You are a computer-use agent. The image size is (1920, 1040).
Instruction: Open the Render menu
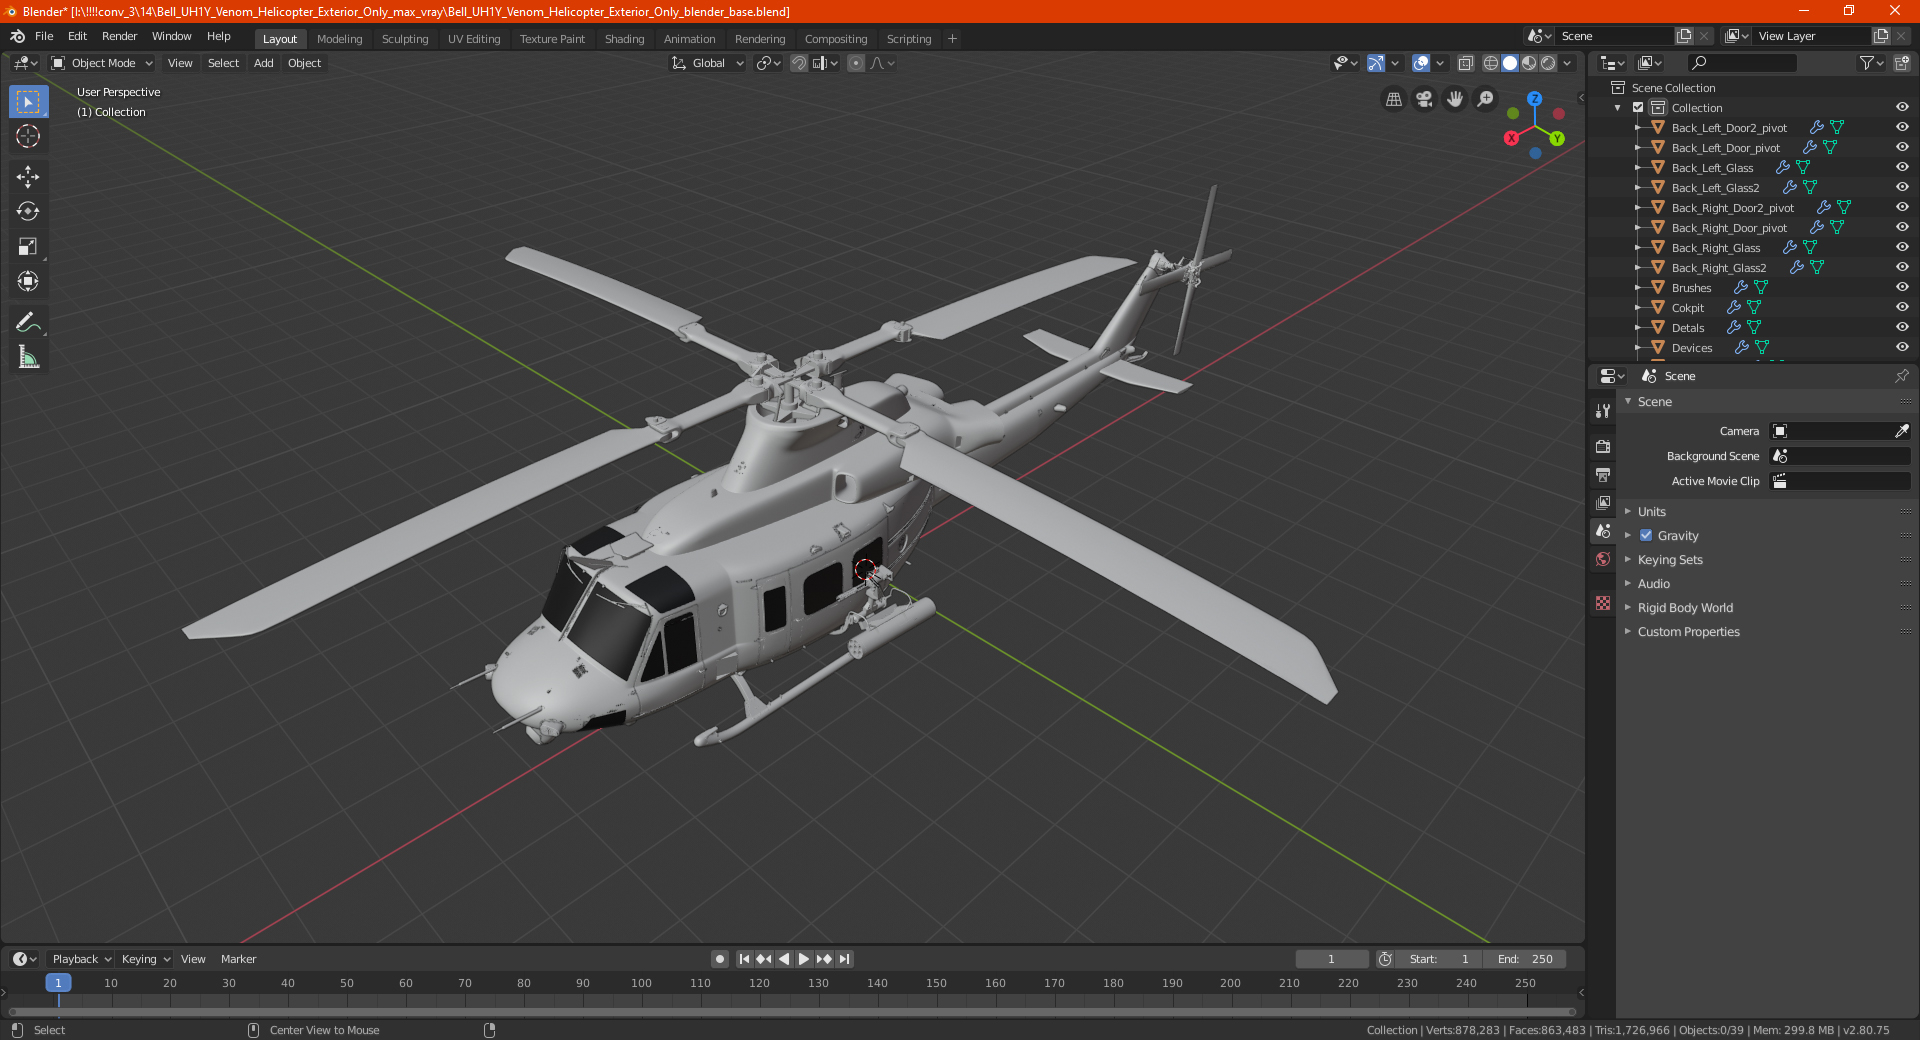119,36
